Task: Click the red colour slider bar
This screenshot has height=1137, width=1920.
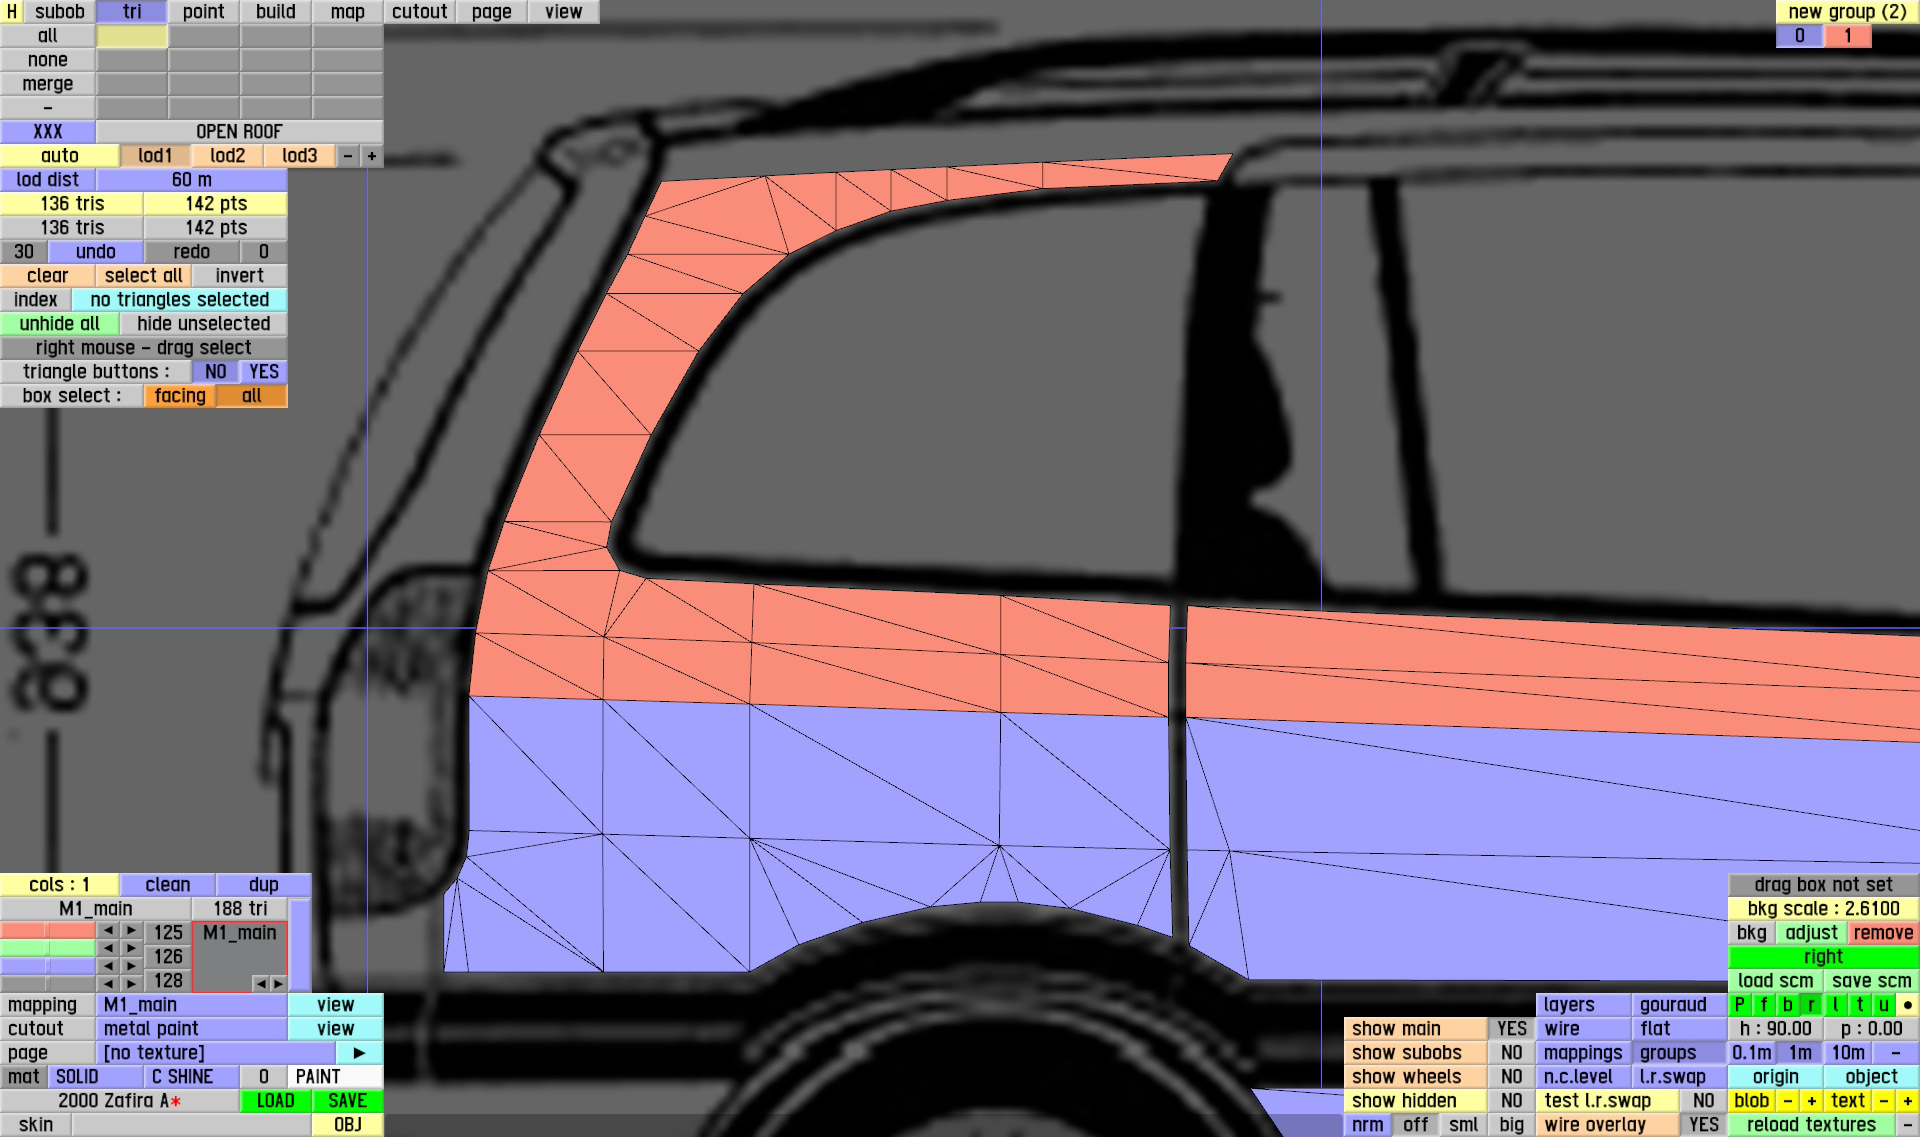Action: click(48, 931)
